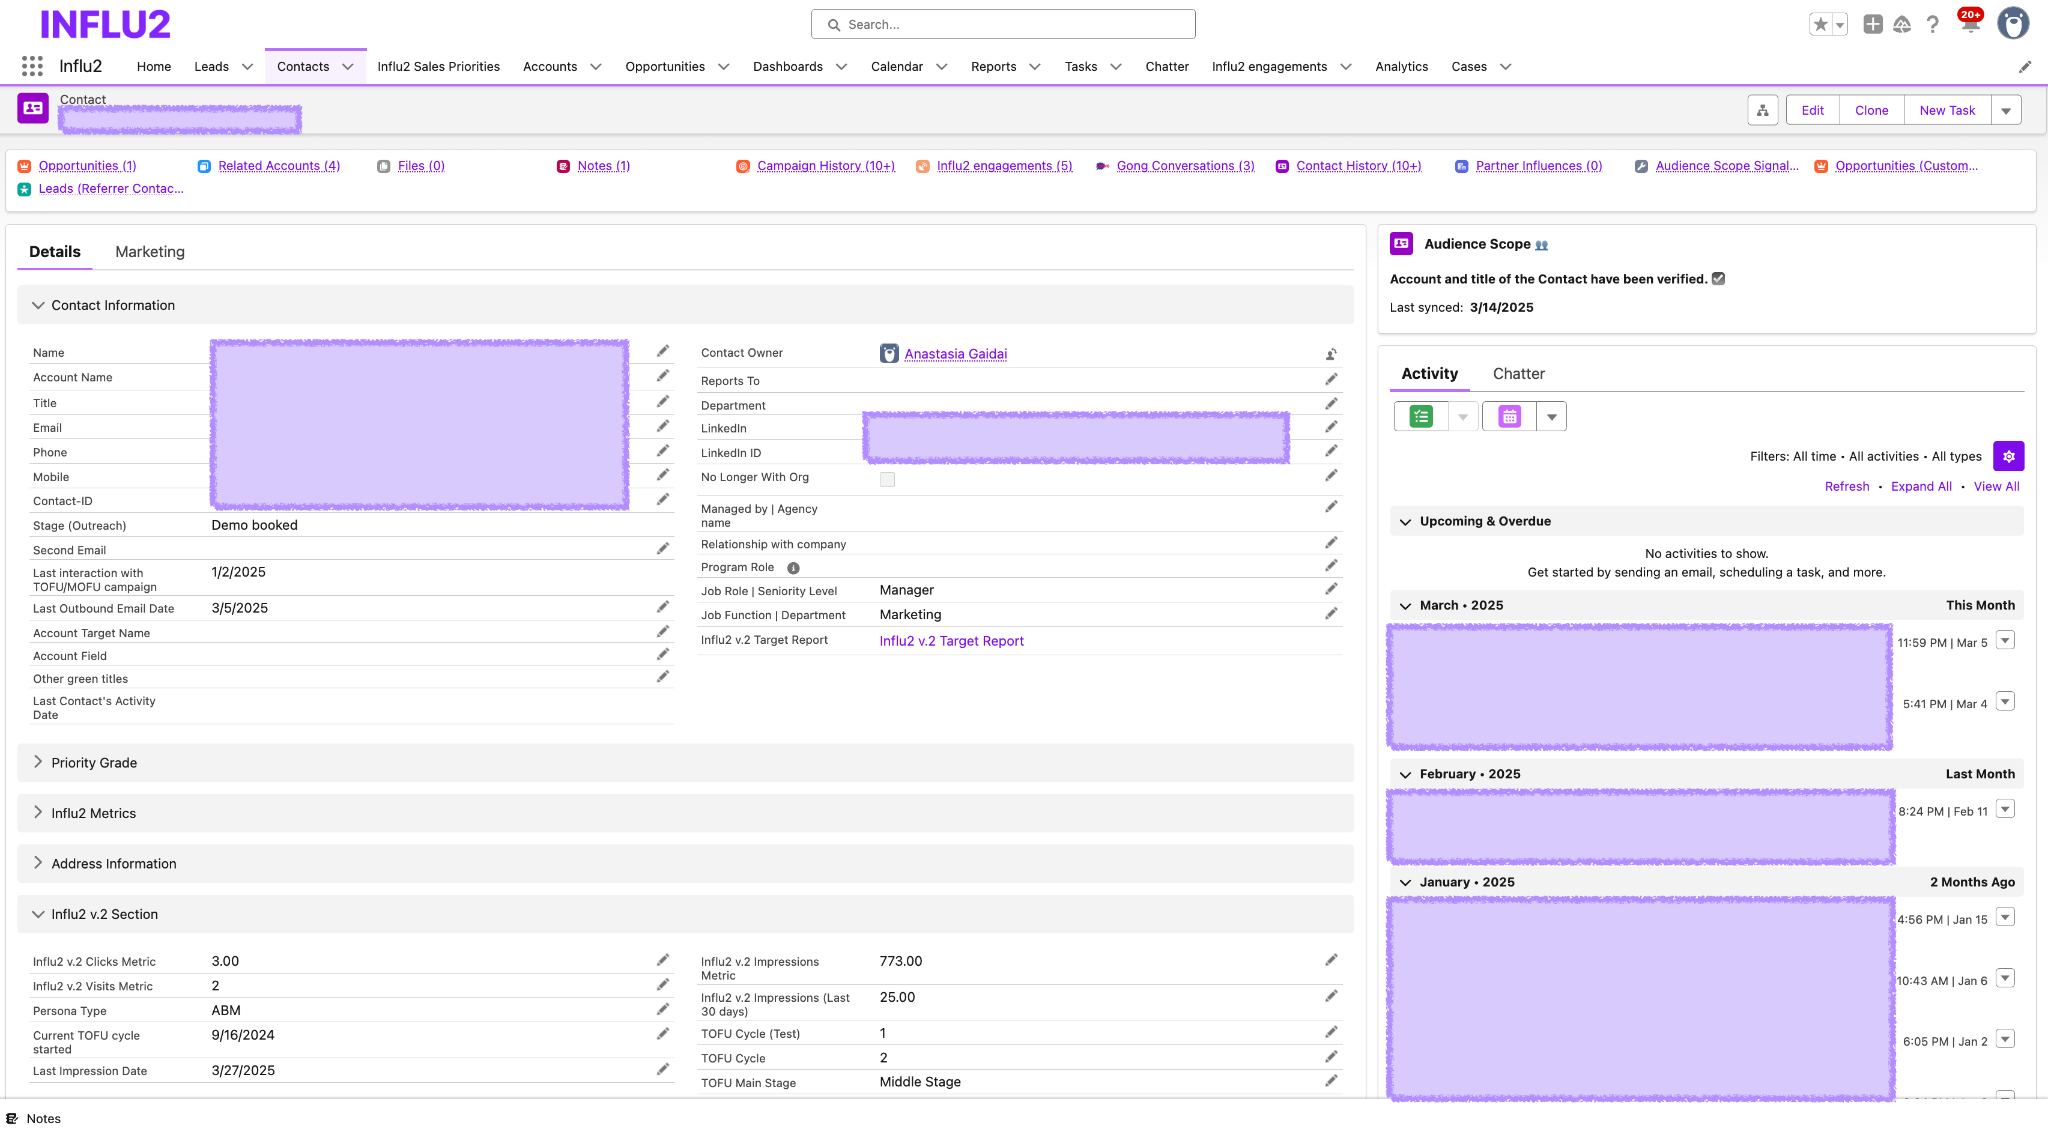Edit Job Role Seniority Level pencil icon
Image resolution: width=2048 pixels, height=1138 pixels.
click(x=1331, y=589)
